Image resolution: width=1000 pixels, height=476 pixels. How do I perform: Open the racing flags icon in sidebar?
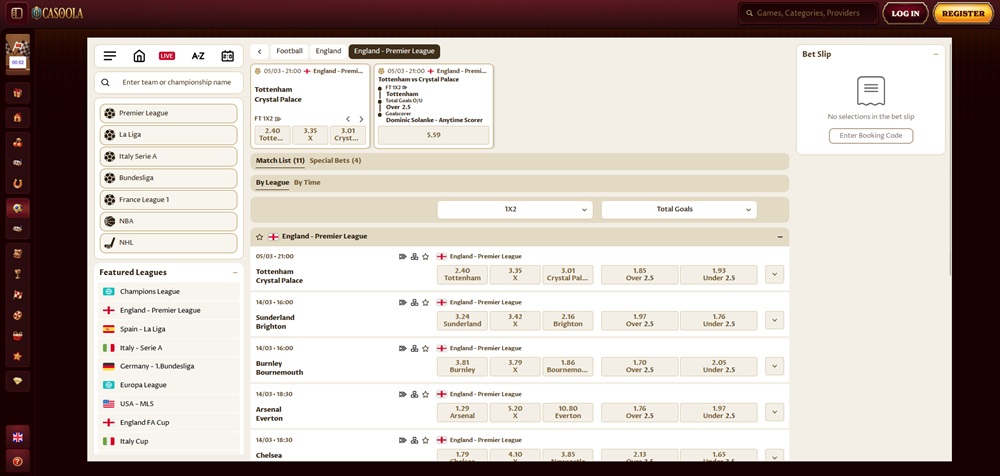(x=18, y=295)
